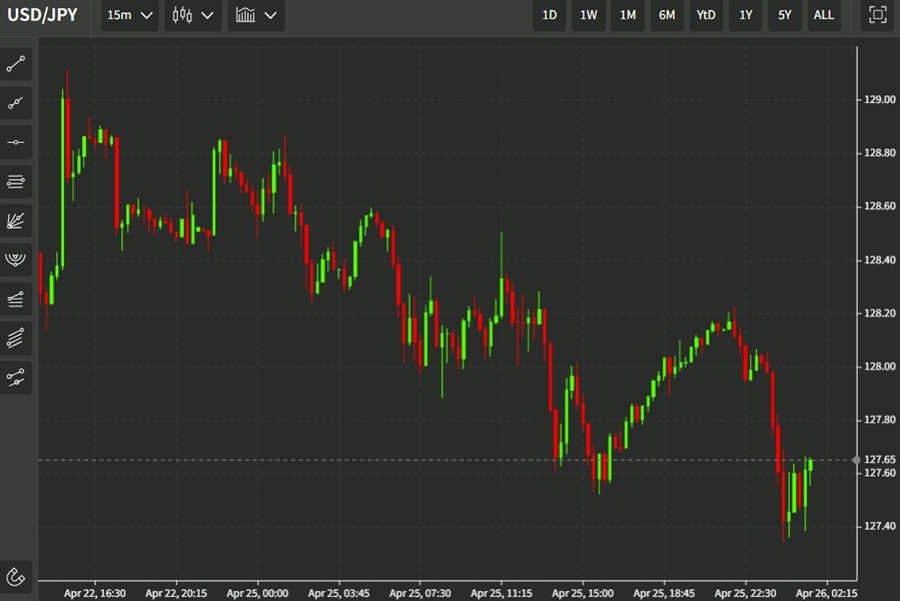Click the 127.40 price axis label

[879, 526]
